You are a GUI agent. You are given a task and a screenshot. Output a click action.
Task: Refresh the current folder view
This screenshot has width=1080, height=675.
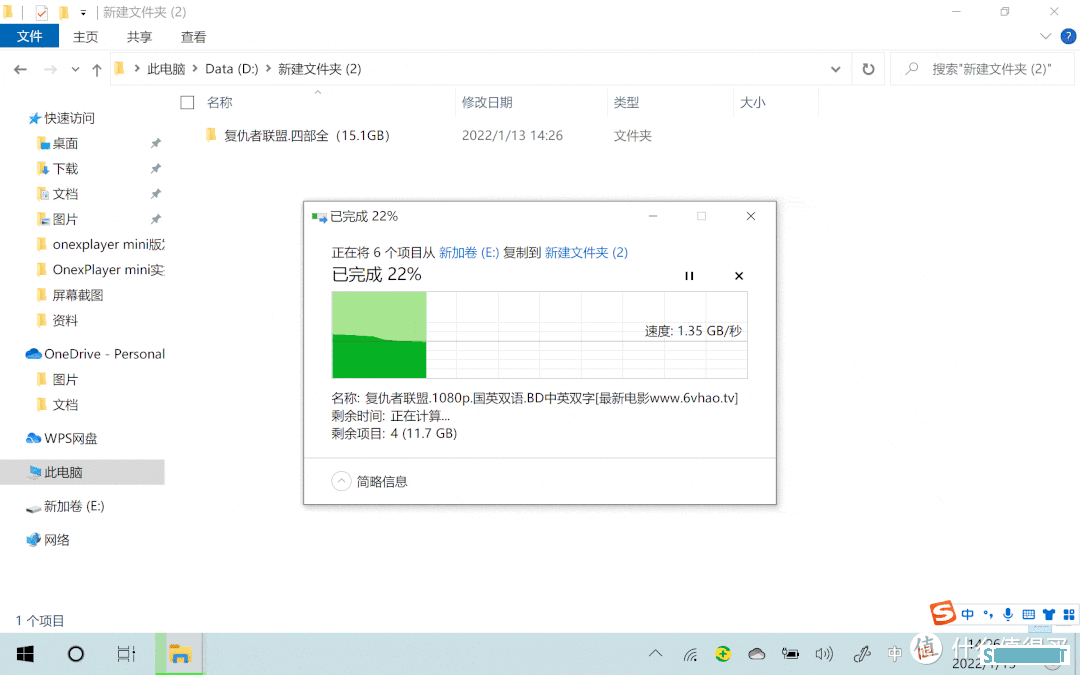pos(869,69)
